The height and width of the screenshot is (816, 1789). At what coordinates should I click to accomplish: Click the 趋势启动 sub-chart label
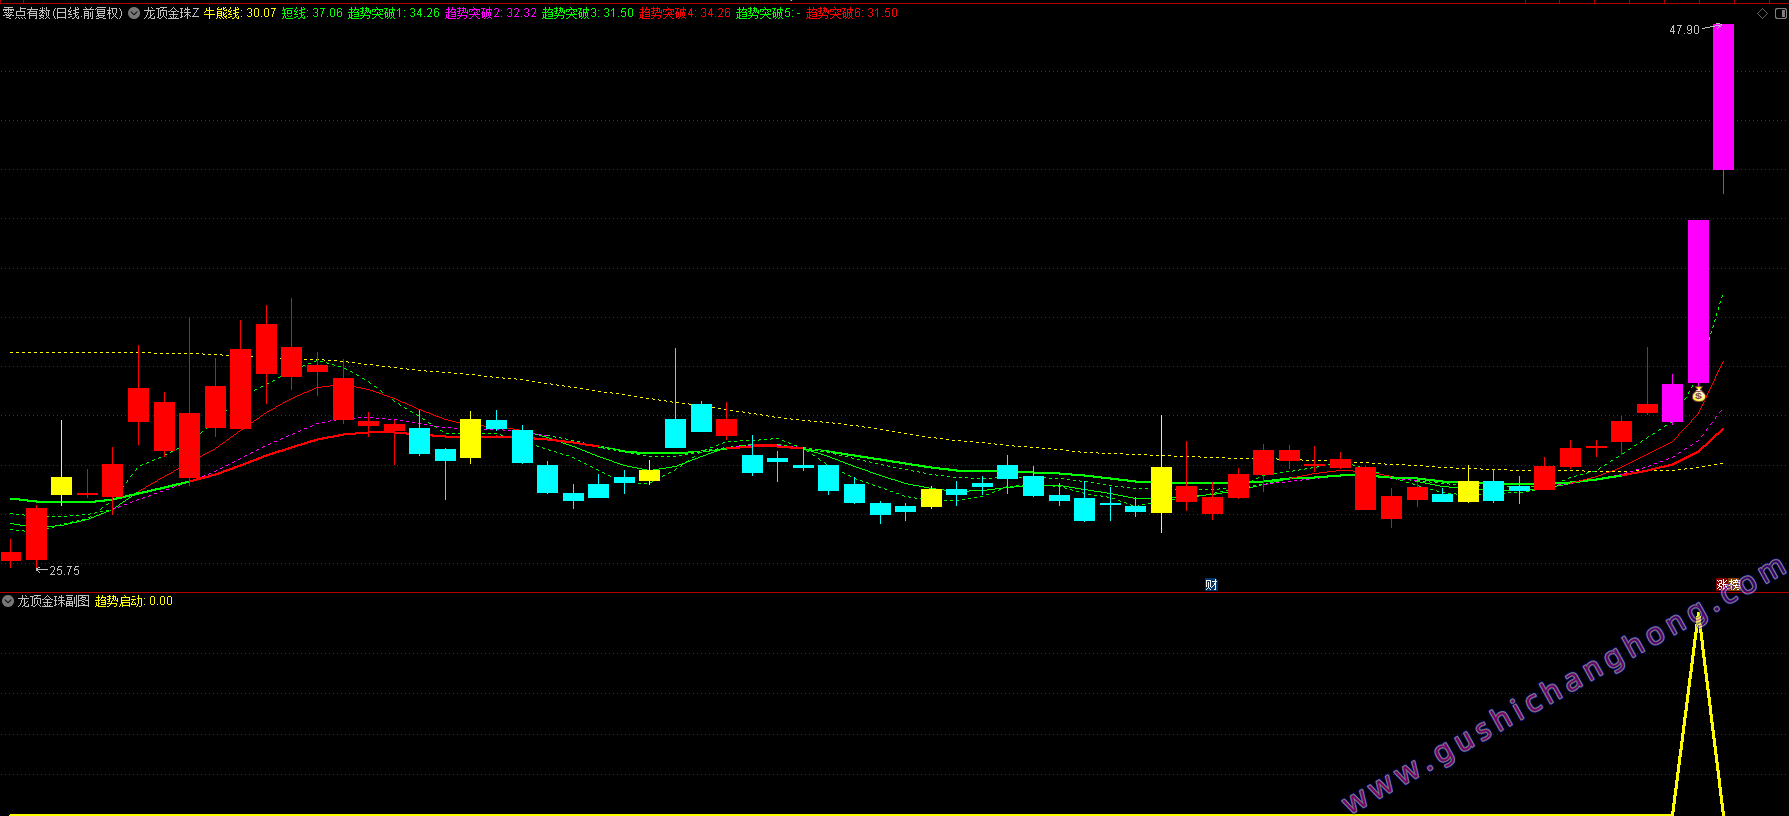point(119,601)
